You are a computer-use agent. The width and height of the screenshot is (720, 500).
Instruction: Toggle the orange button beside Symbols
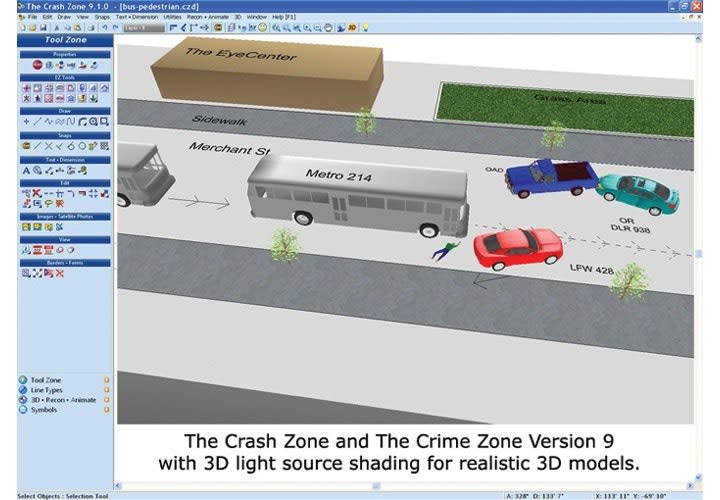click(x=107, y=409)
